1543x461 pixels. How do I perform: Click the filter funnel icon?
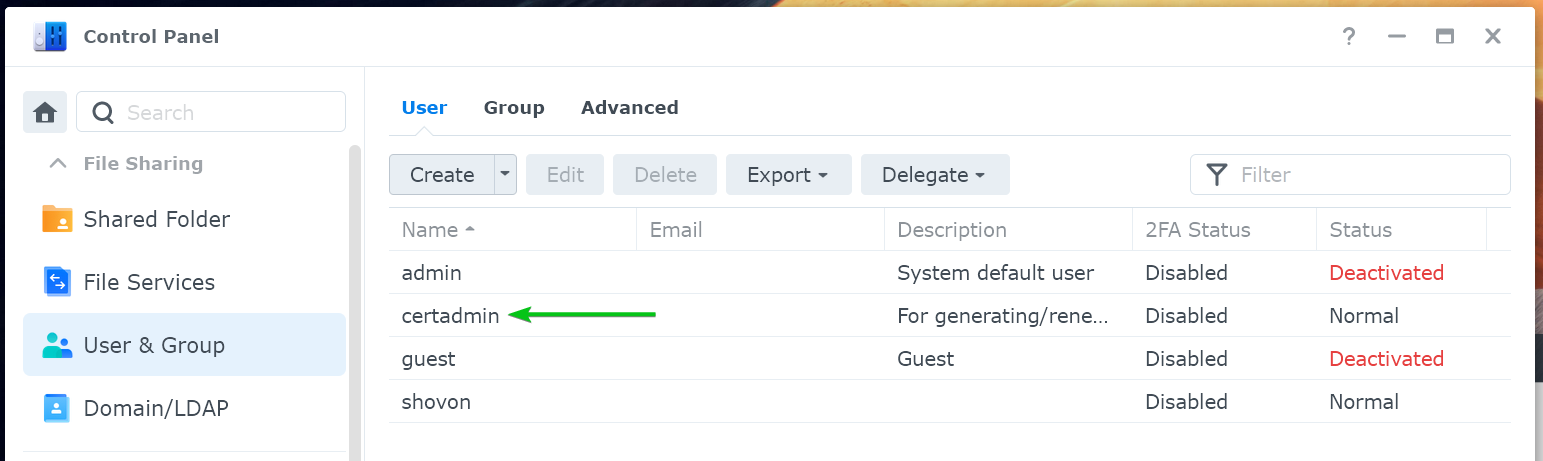pyautogui.click(x=1216, y=175)
